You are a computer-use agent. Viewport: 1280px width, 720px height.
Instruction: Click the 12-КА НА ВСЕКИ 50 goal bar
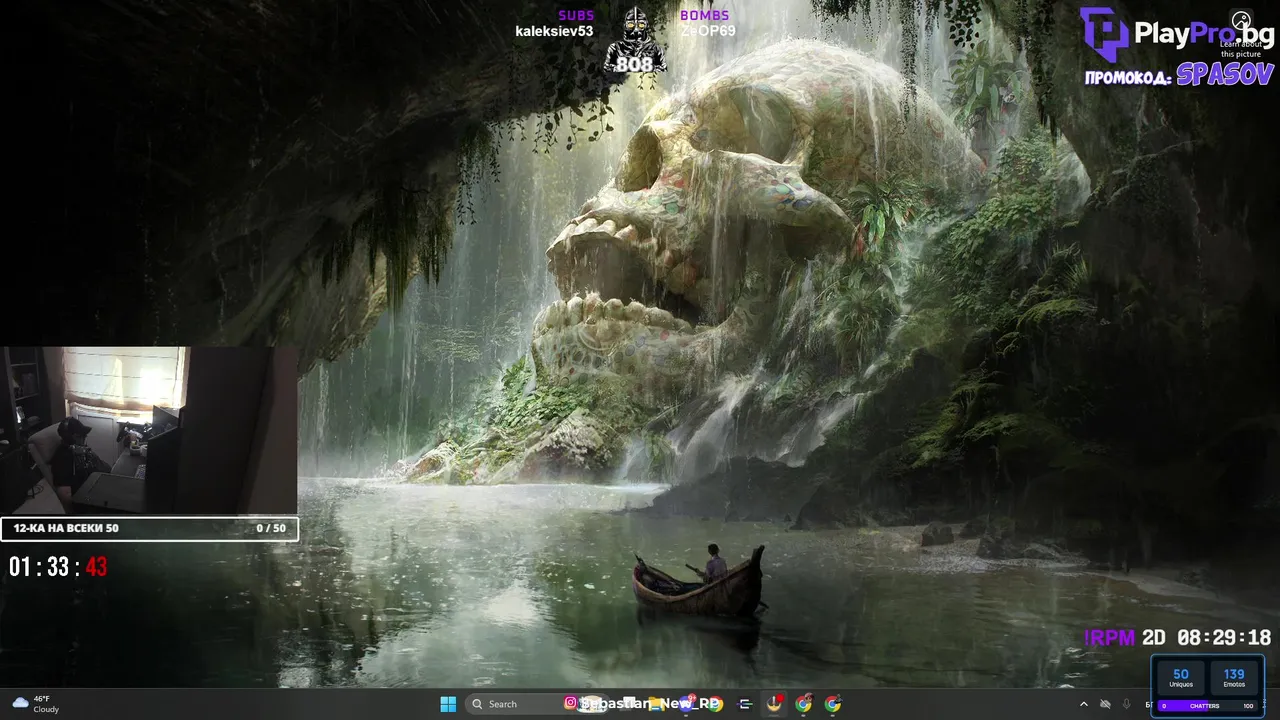pos(149,528)
